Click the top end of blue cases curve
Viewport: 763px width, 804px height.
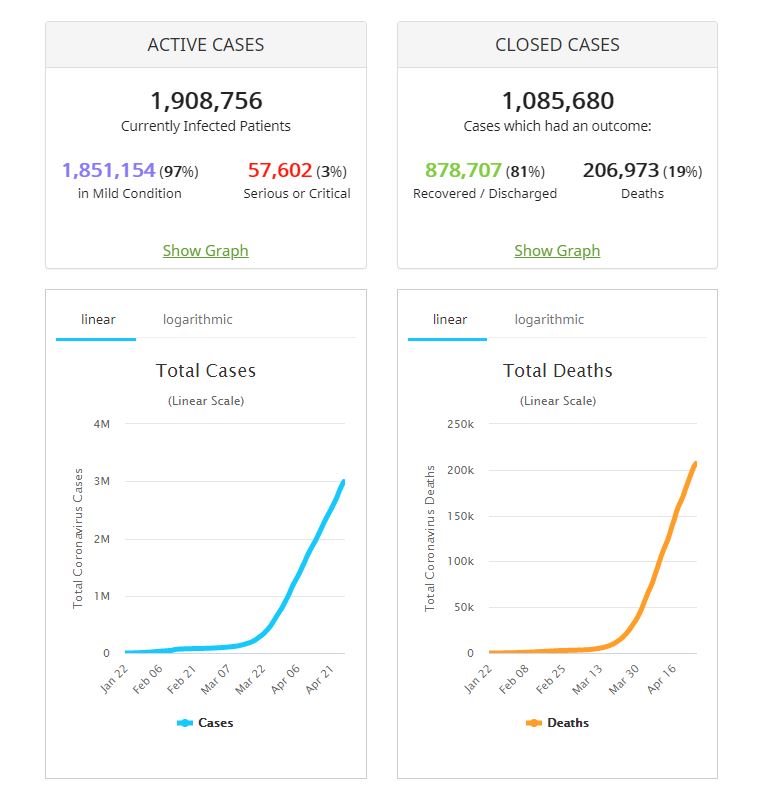click(343, 482)
